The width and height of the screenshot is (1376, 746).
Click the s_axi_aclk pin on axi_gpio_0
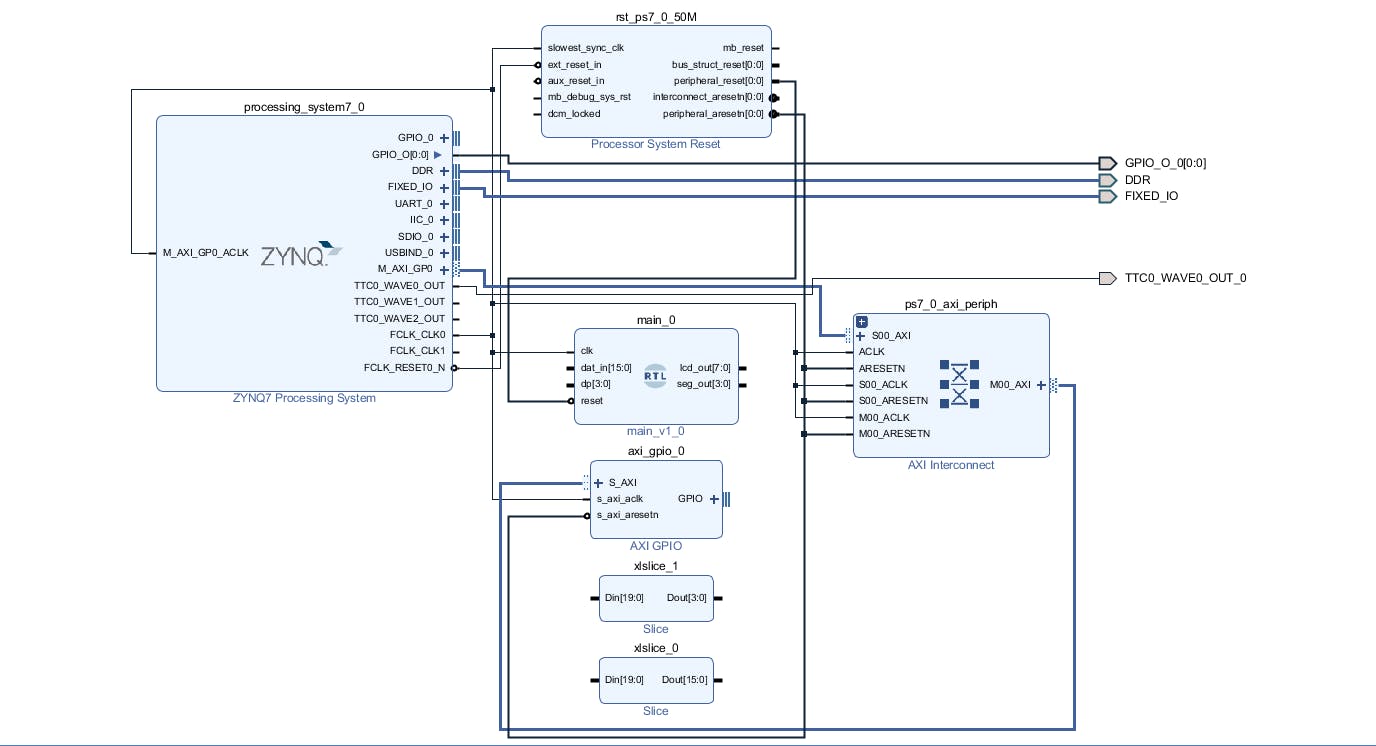point(619,499)
